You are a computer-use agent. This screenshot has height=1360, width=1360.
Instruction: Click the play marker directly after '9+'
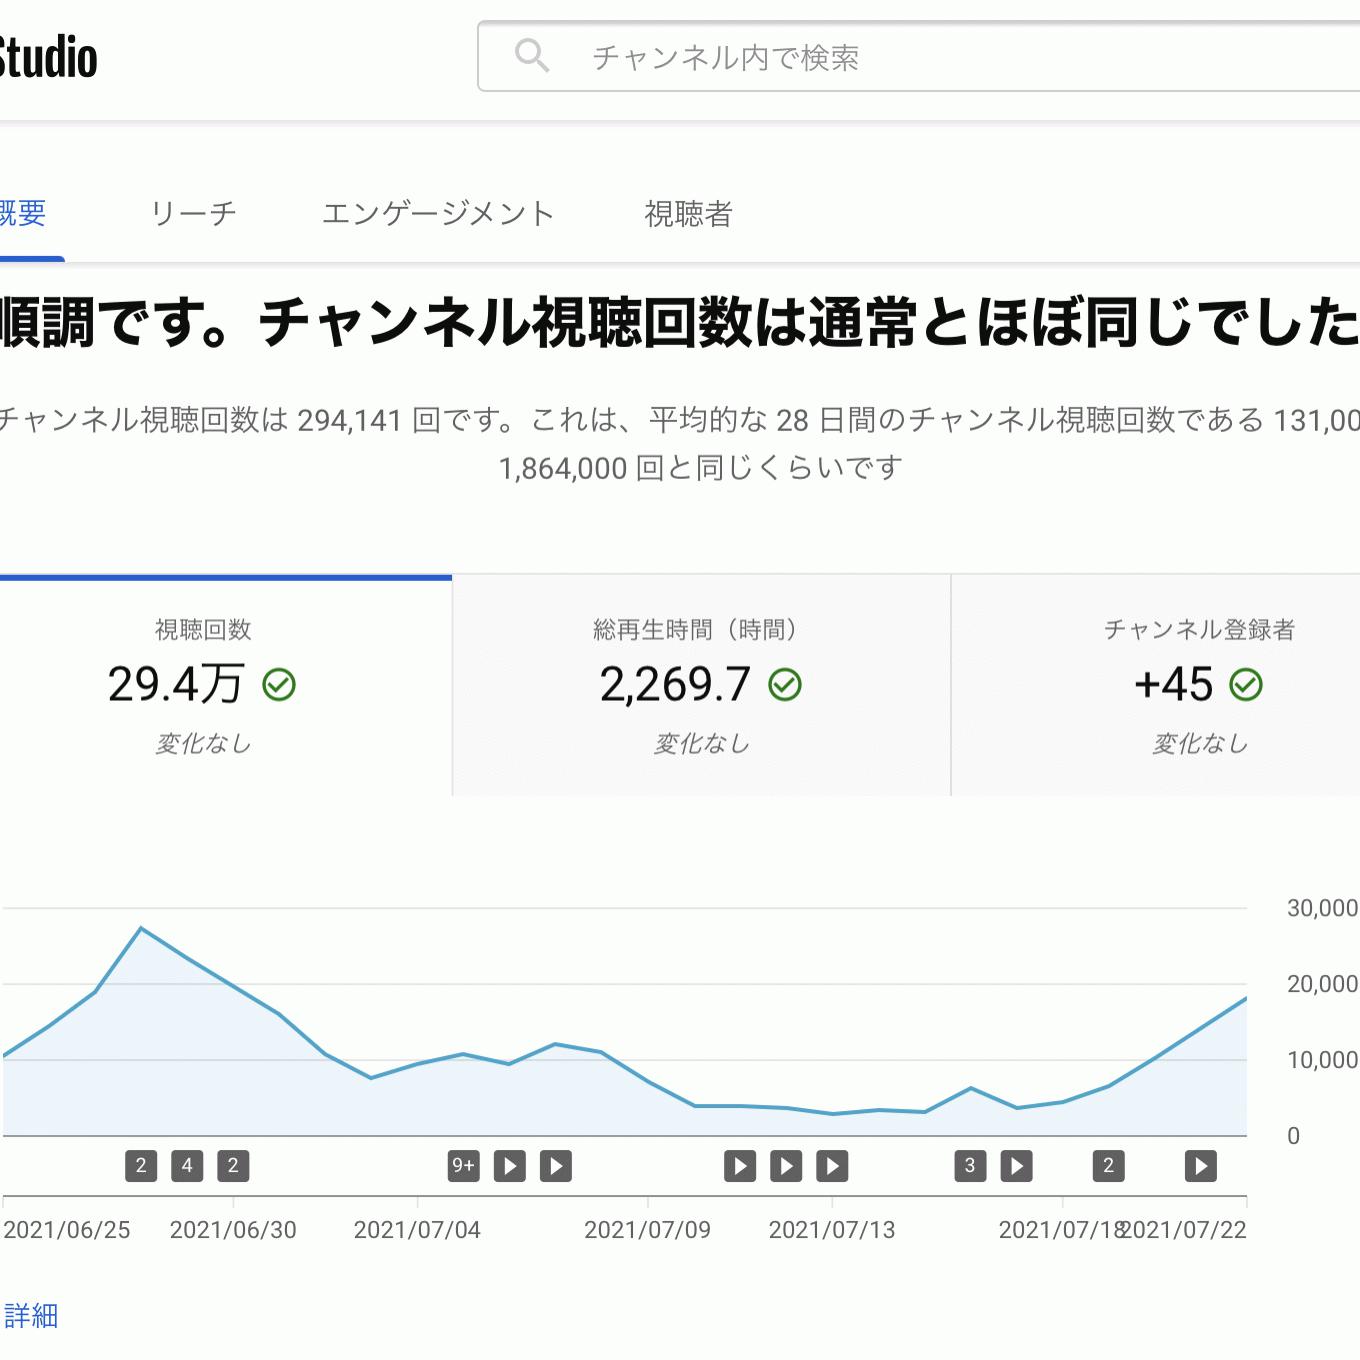[510, 1165]
